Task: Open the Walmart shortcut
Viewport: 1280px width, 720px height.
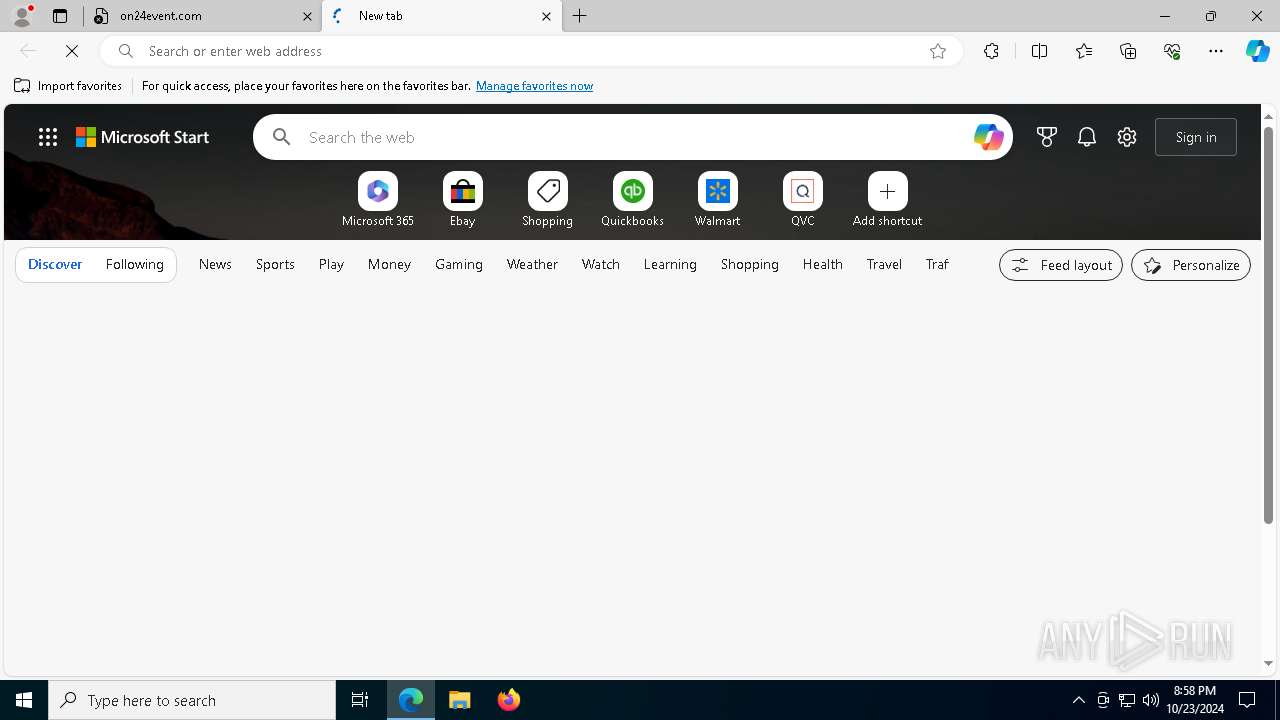Action: [718, 200]
